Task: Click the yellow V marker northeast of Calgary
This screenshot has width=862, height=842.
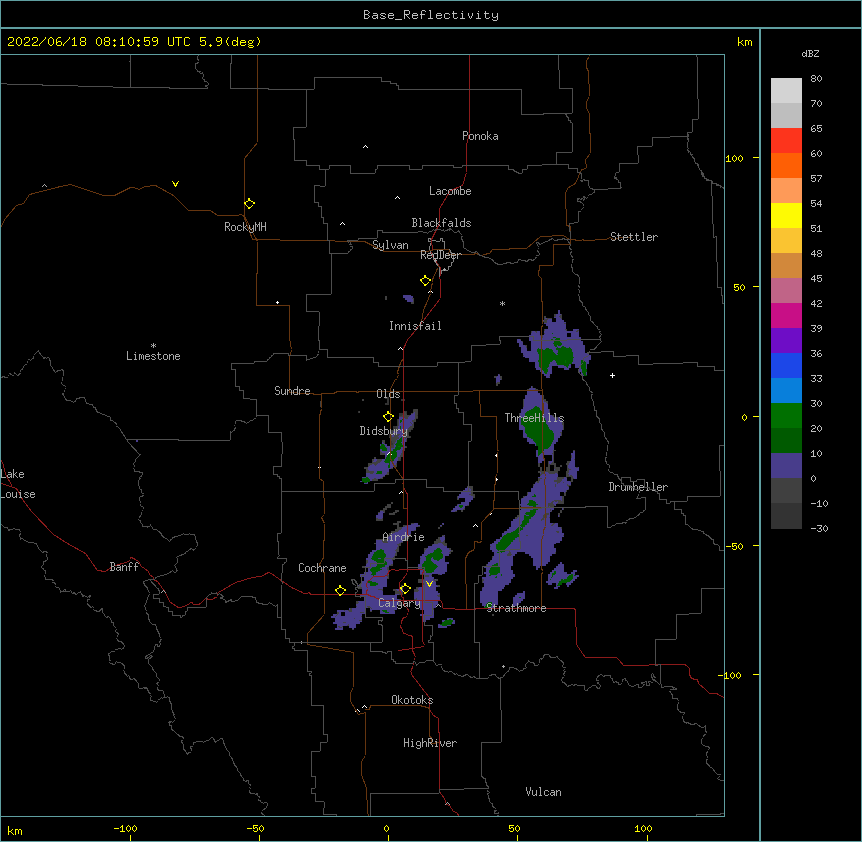Action: (429, 584)
